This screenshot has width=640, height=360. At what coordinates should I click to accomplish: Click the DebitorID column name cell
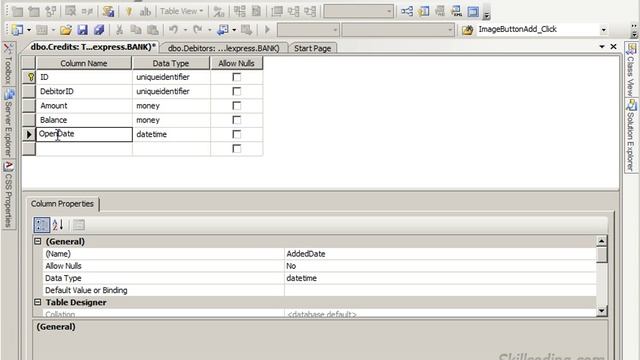point(84,91)
